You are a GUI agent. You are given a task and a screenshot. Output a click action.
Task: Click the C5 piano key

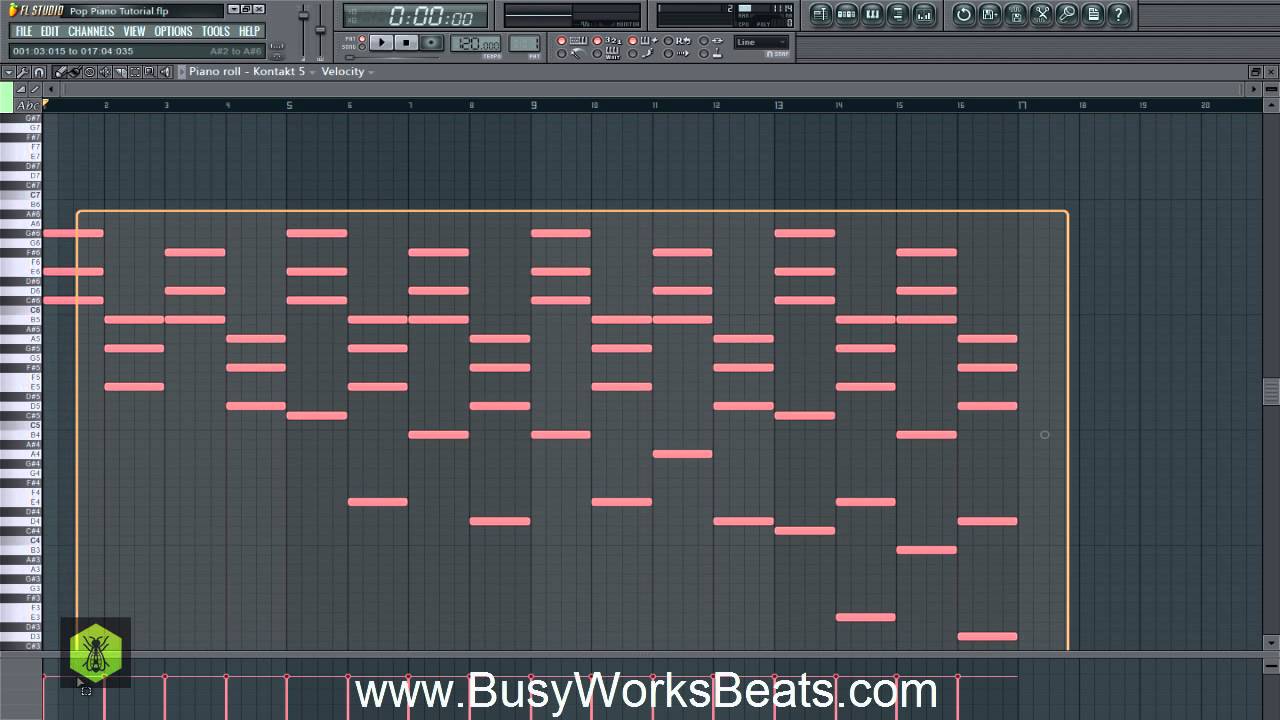21,425
